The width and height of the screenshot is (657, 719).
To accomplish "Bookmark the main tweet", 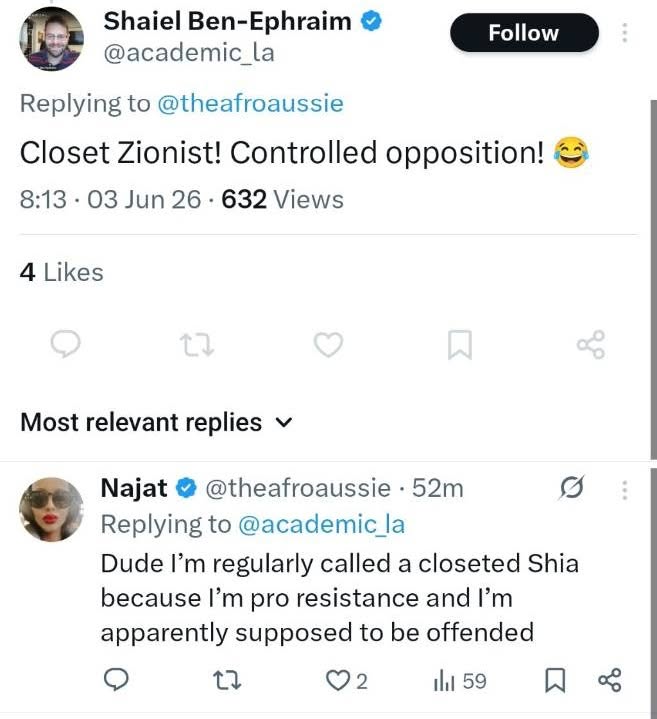I will coord(459,344).
